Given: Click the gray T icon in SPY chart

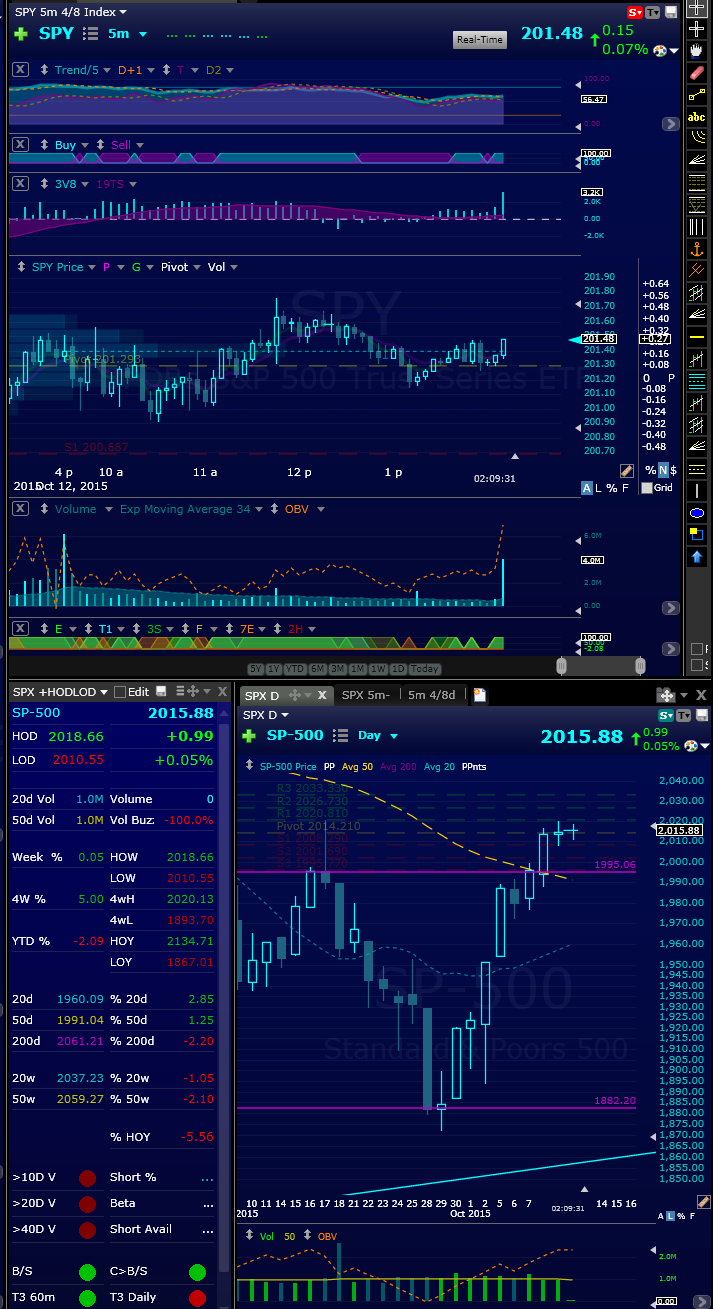Looking at the screenshot, I should (652, 13).
